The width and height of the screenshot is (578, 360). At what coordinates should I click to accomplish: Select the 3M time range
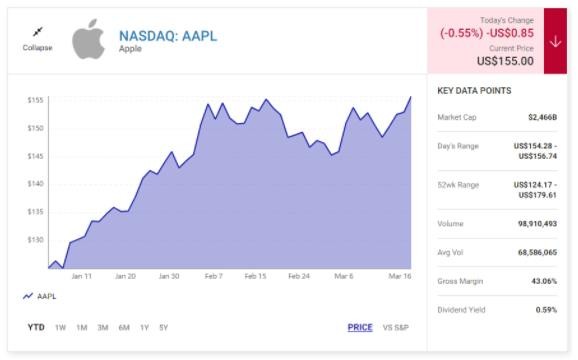tap(103, 327)
